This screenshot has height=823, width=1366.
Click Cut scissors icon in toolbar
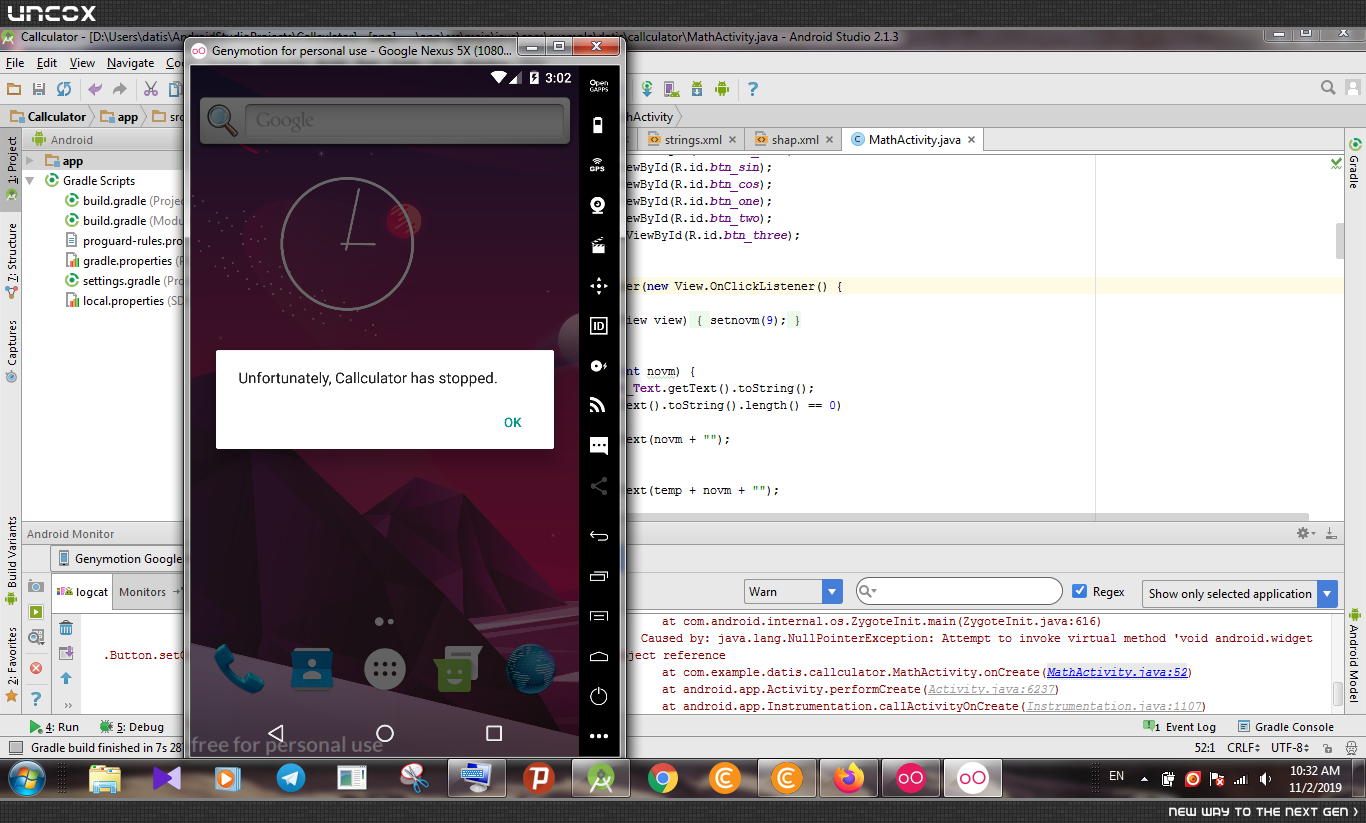151,89
